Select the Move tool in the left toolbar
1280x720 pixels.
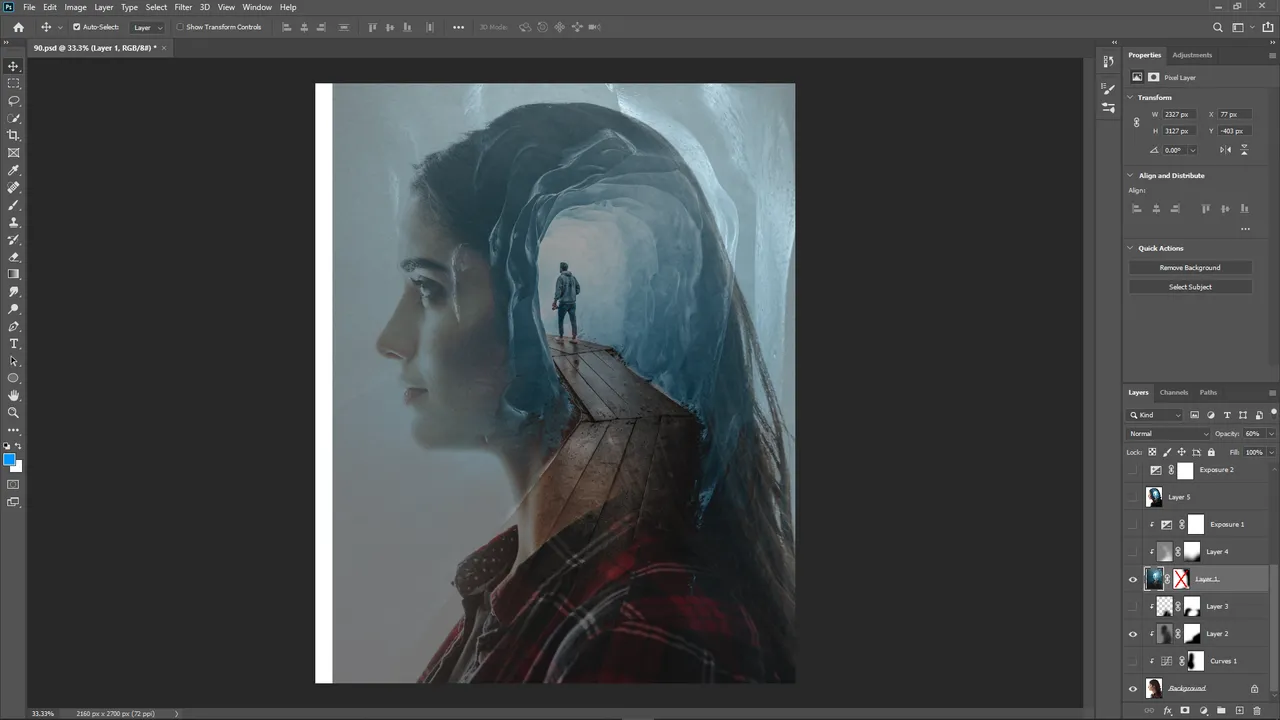click(14, 66)
